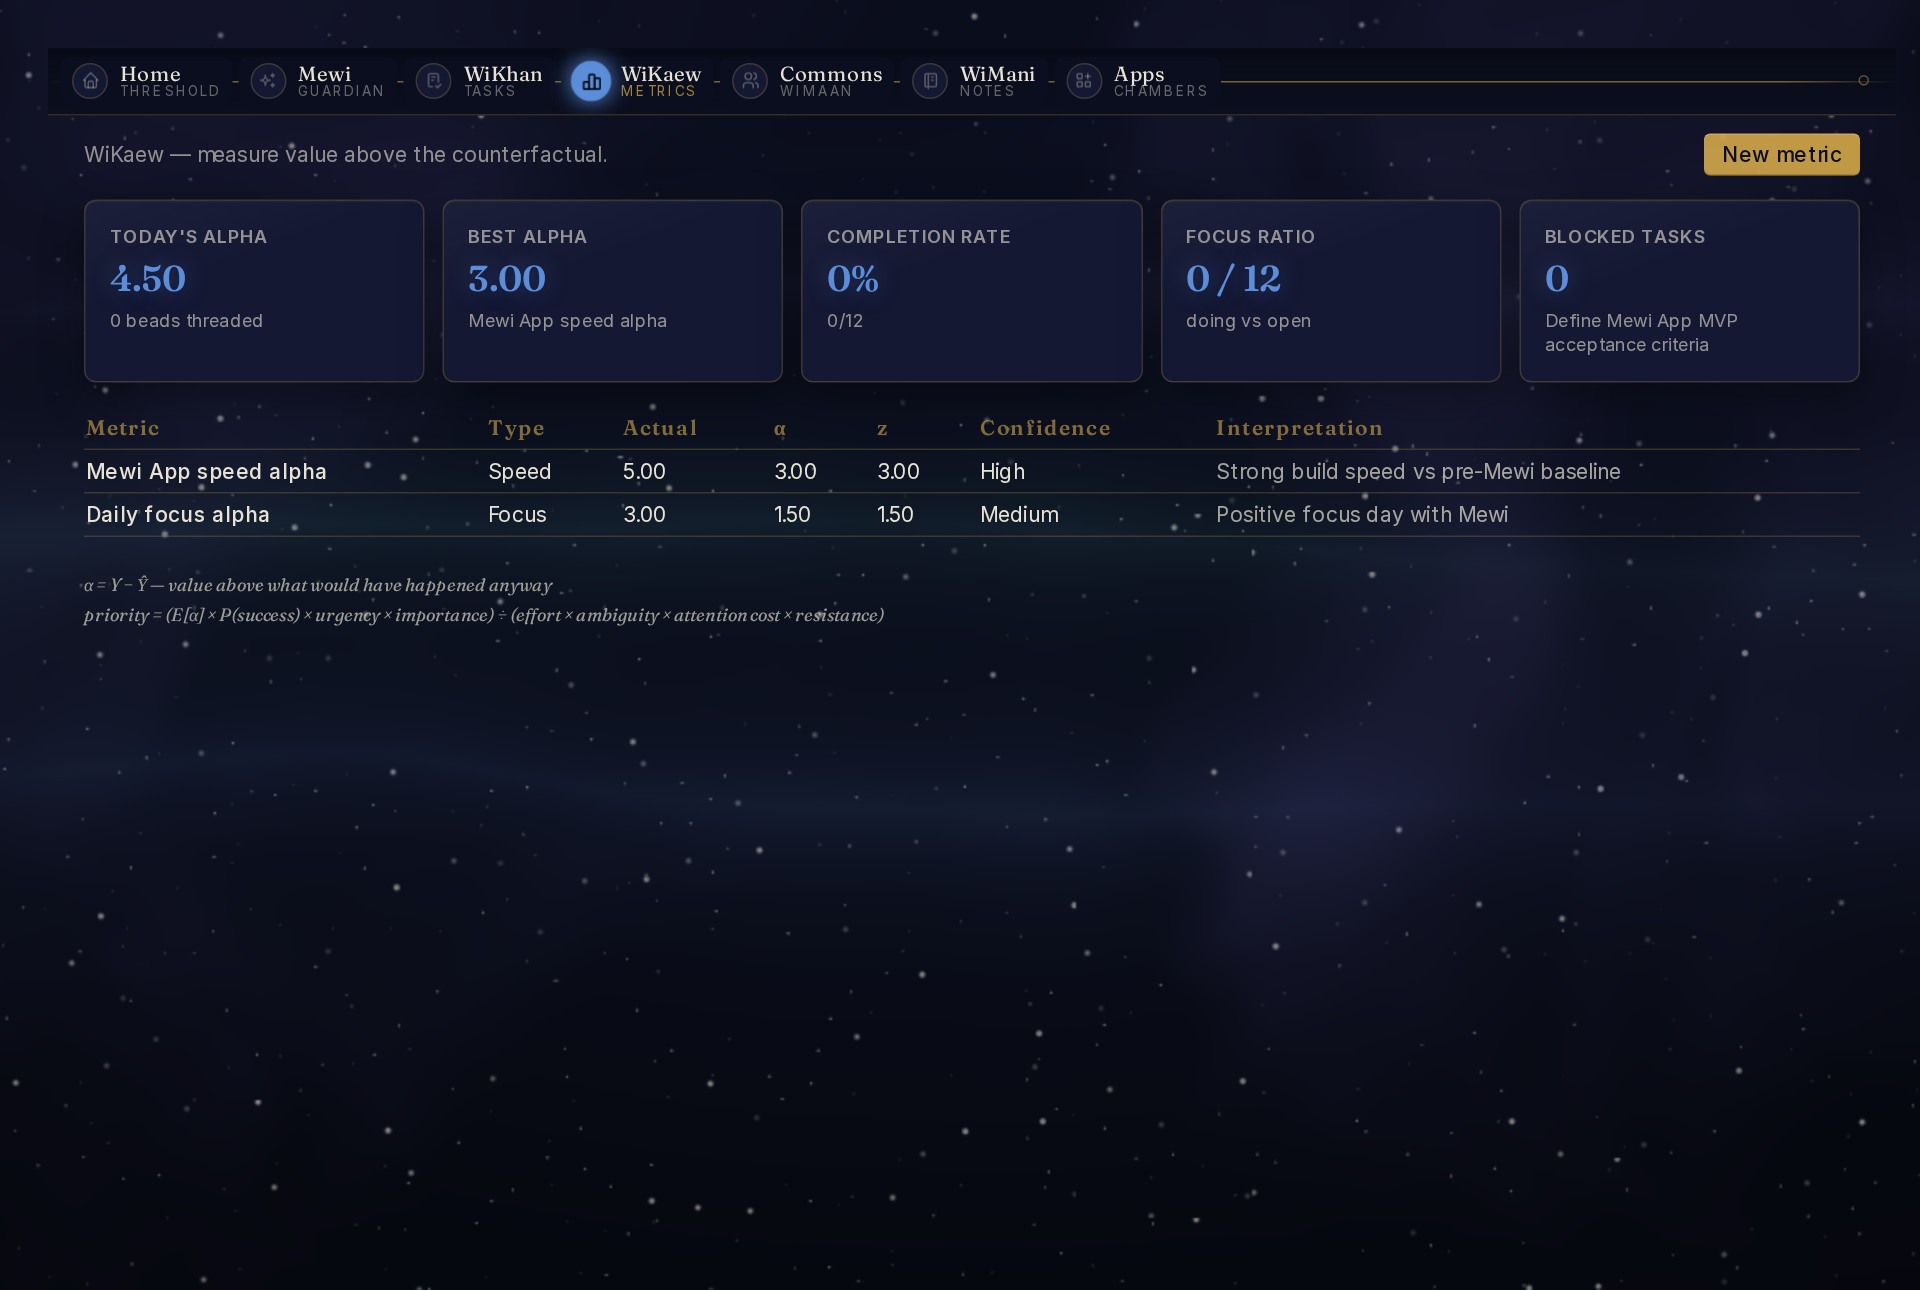Sort by the Confidence column header
Screen dimensions: 1920x1290
(1045, 428)
